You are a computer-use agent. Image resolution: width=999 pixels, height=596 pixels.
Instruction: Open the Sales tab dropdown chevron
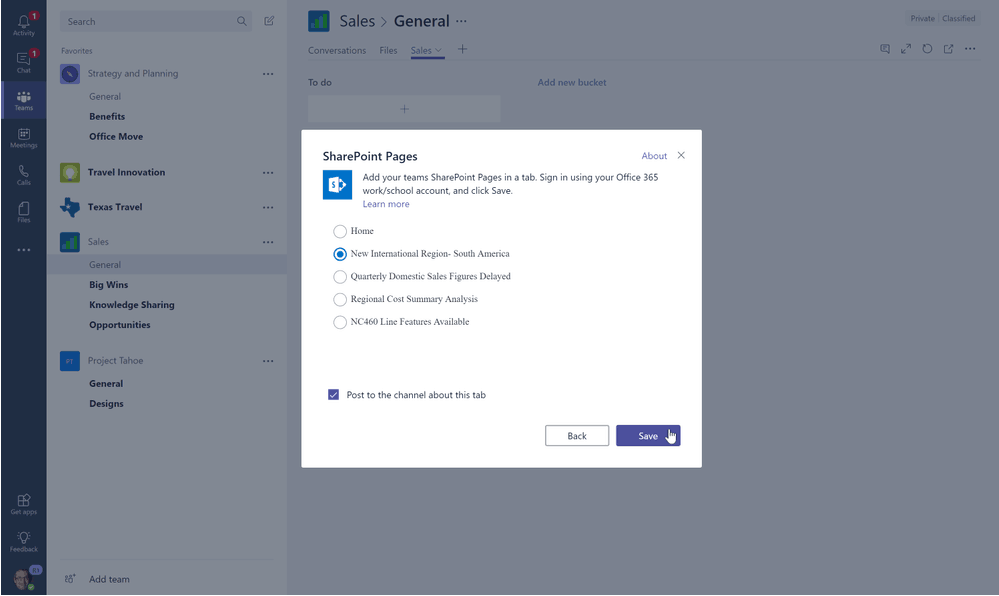point(438,50)
